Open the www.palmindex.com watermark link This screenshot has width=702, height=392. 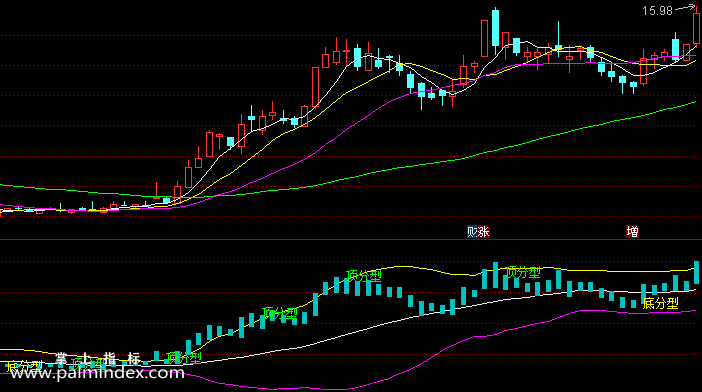(x=97, y=373)
